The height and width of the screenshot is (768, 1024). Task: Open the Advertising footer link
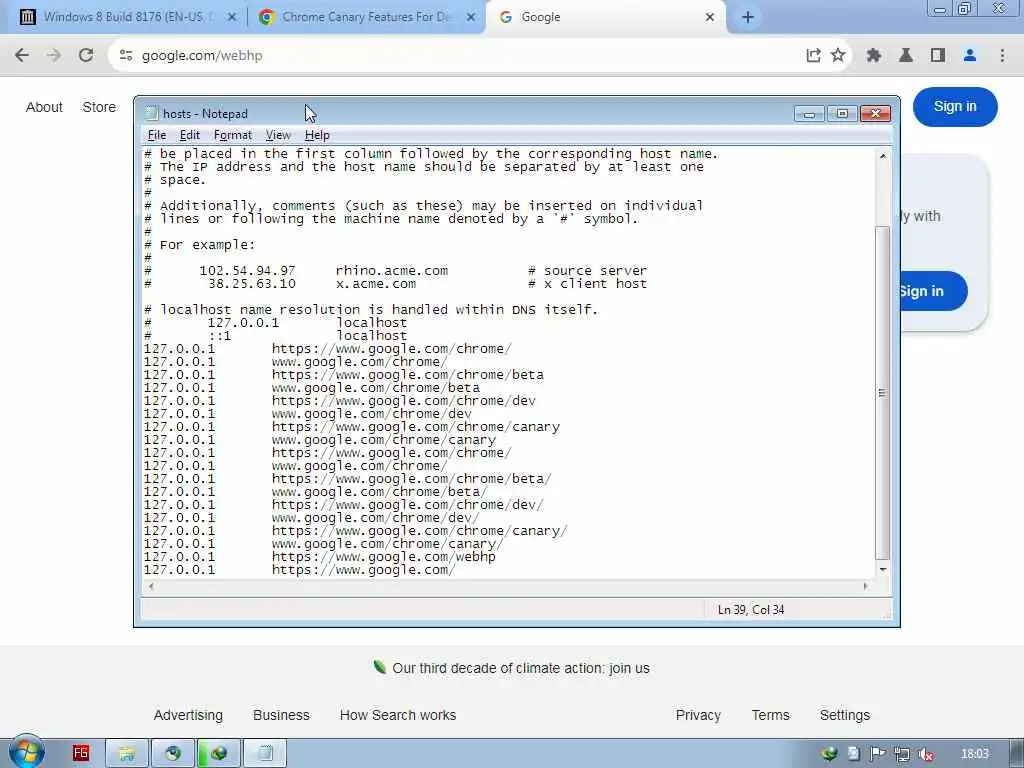[x=188, y=715]
